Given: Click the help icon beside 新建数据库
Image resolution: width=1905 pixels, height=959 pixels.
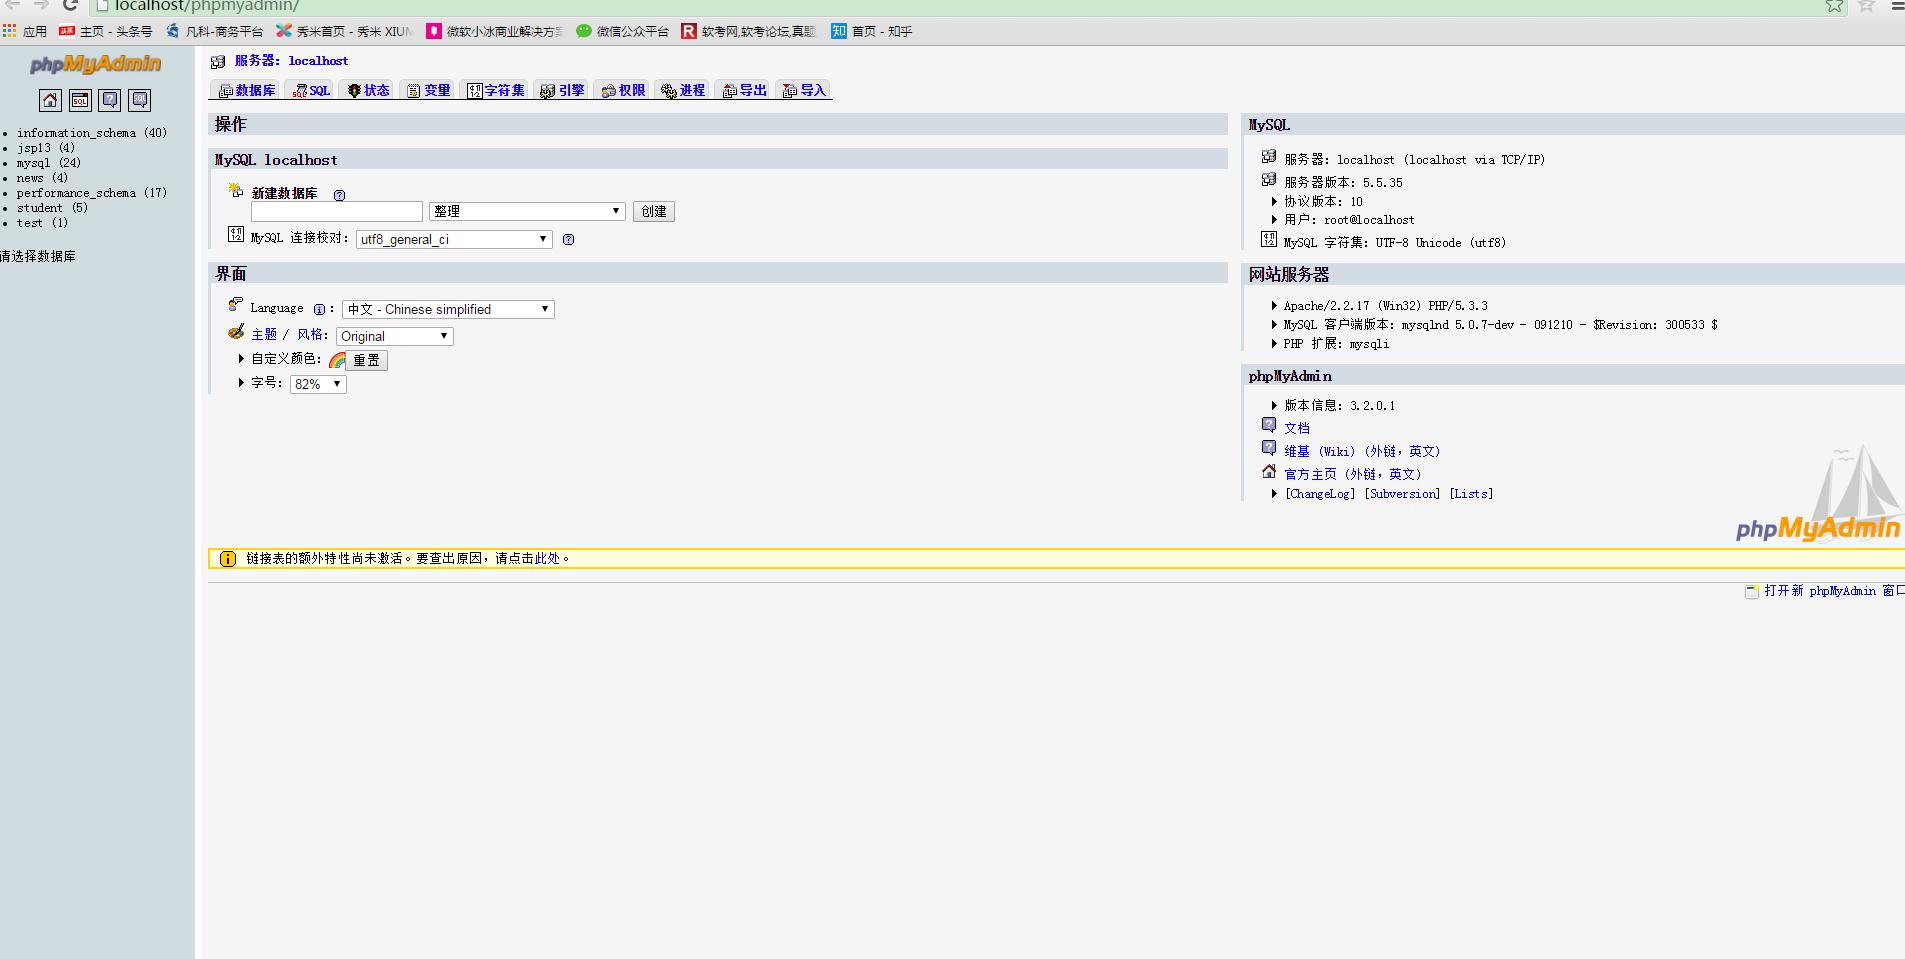Looking at the screenshot, I should coord(339,195).
